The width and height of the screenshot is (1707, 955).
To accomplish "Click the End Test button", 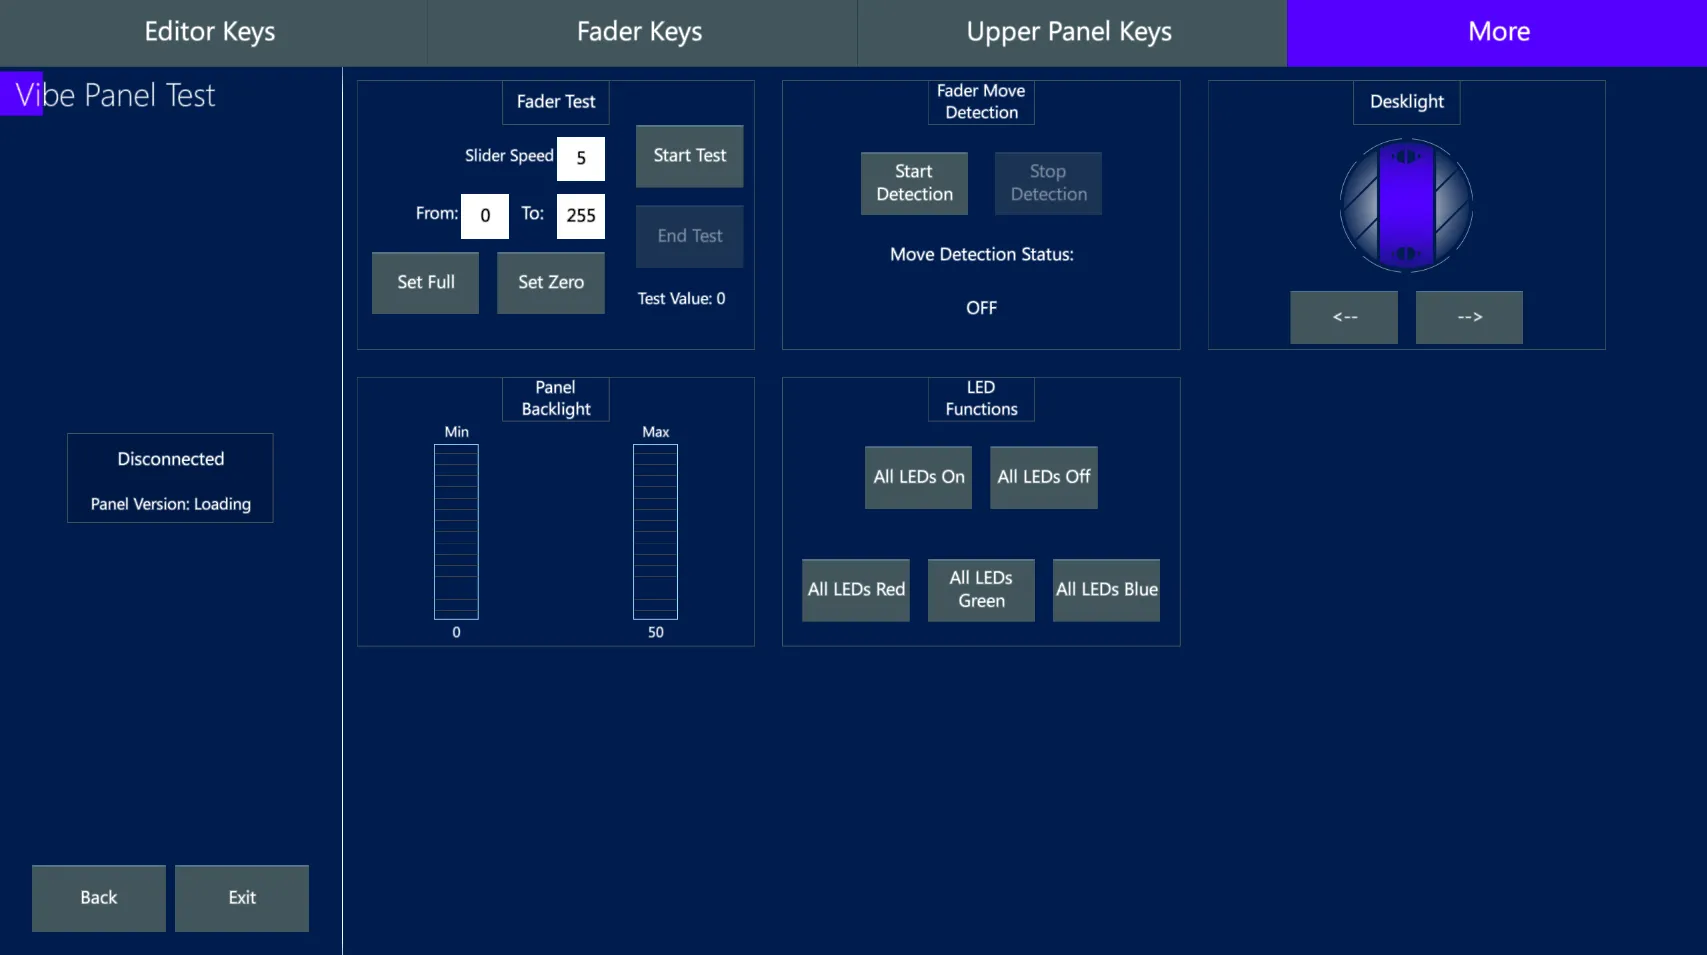I will click(690, 236).
